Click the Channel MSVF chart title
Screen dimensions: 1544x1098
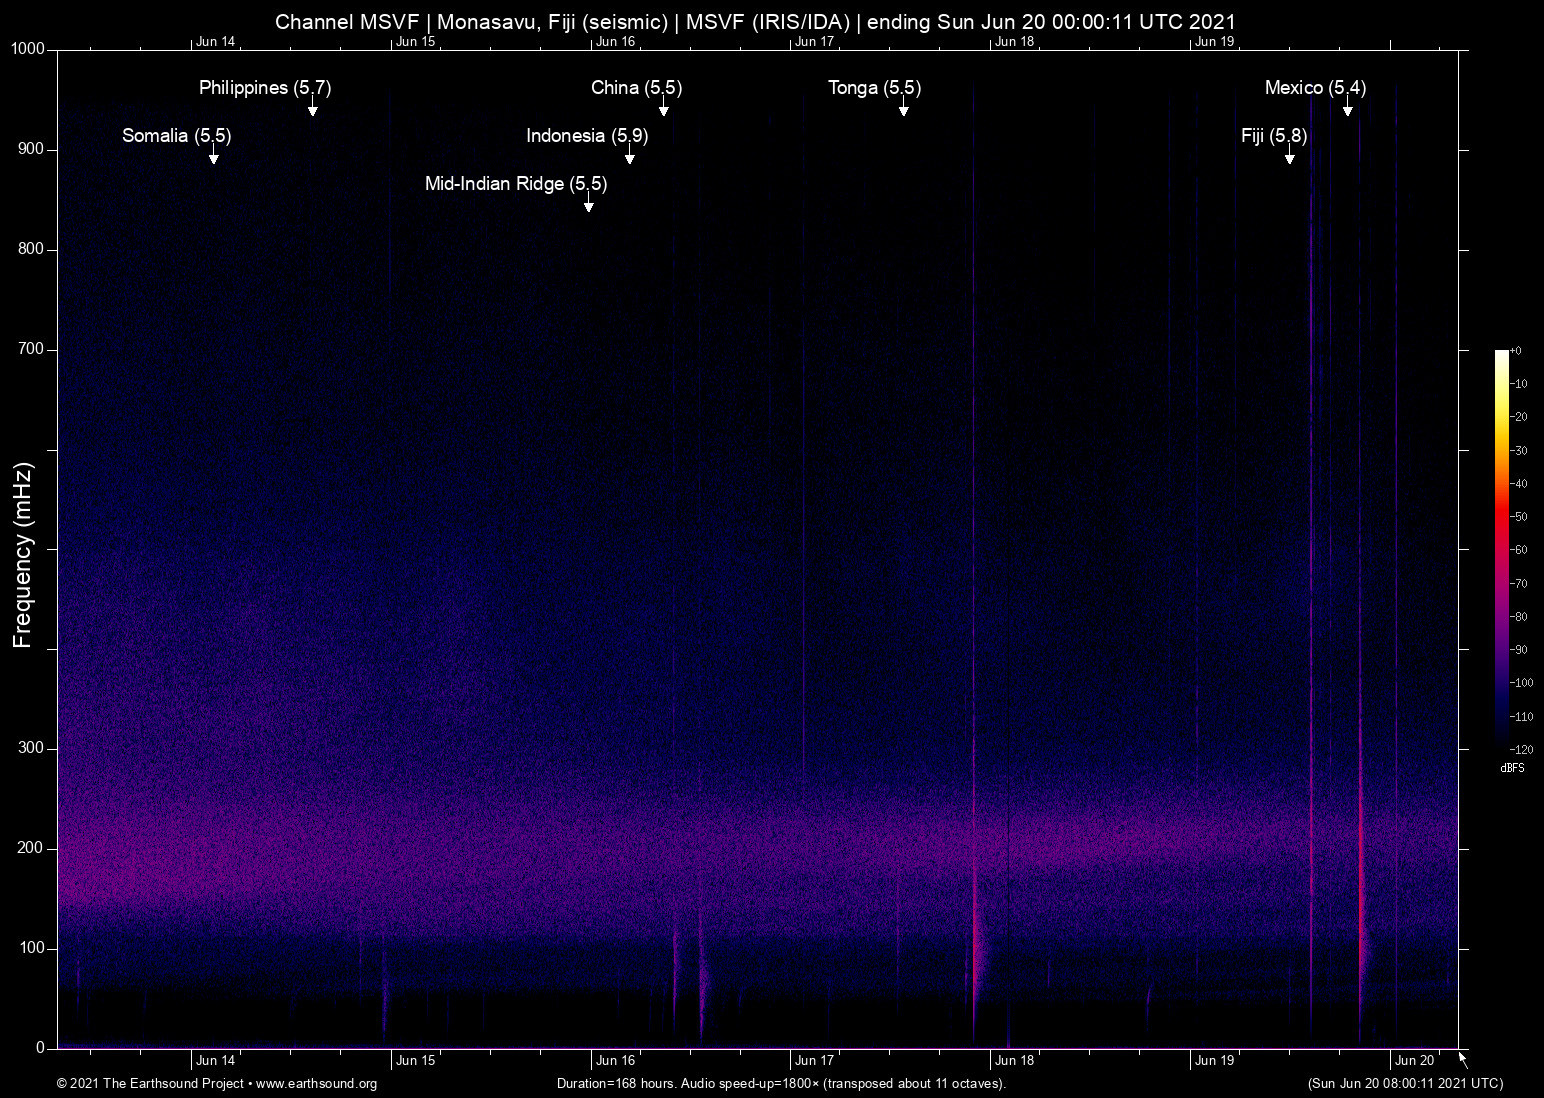click(755, 22)
